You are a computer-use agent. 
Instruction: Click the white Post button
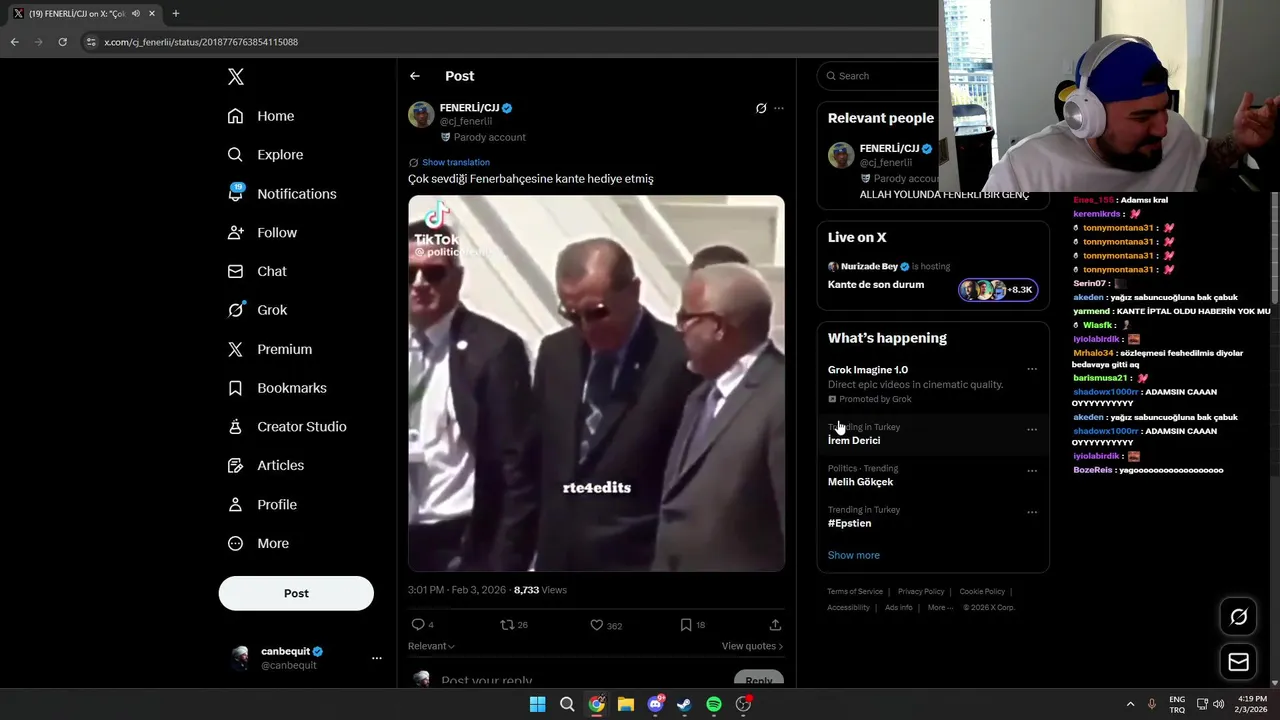point(296,593)
